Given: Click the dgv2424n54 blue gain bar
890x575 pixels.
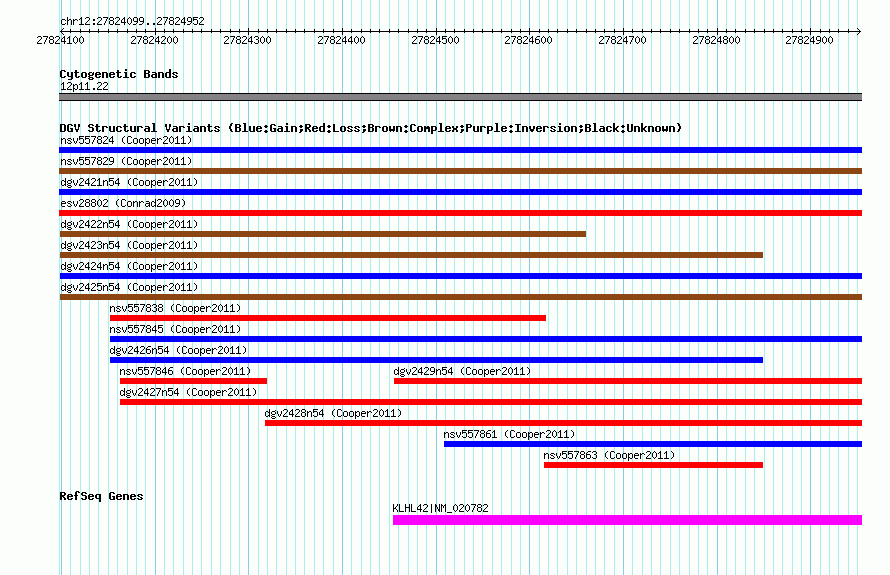Looking at the screenshot, I should (x=460, y=276).
